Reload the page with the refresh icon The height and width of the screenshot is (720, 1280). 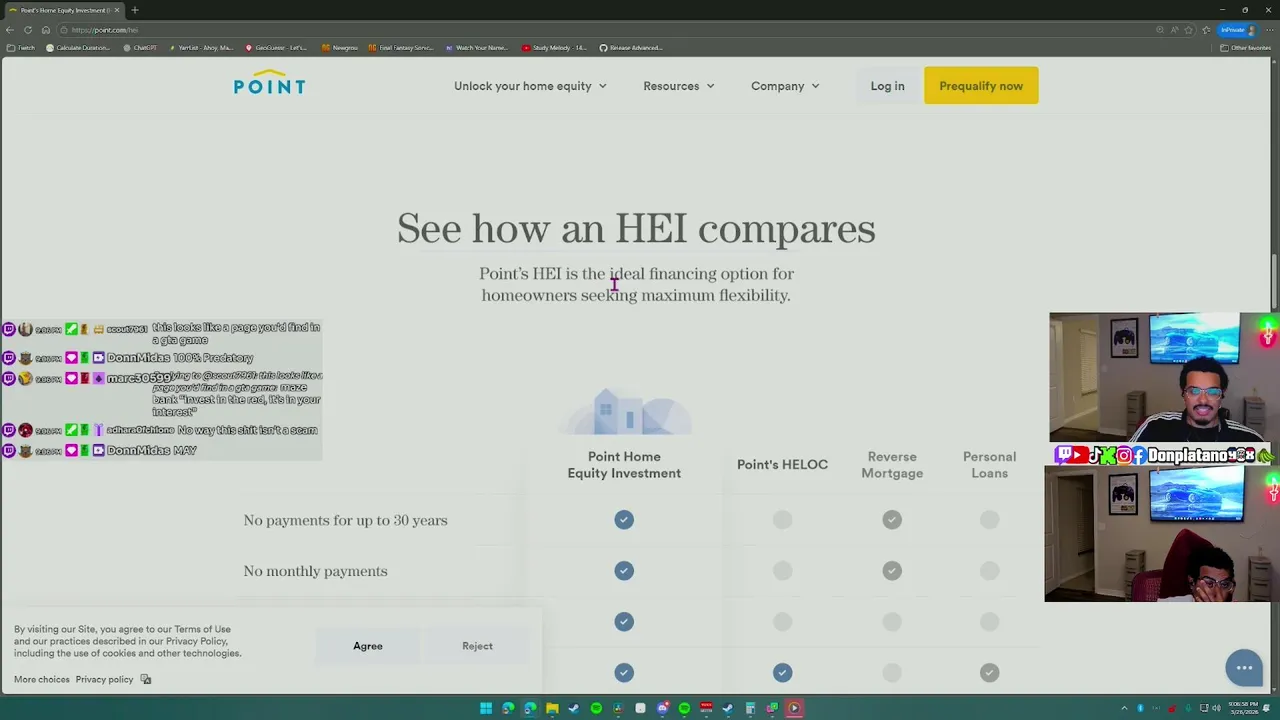click(x=28, y=30)
